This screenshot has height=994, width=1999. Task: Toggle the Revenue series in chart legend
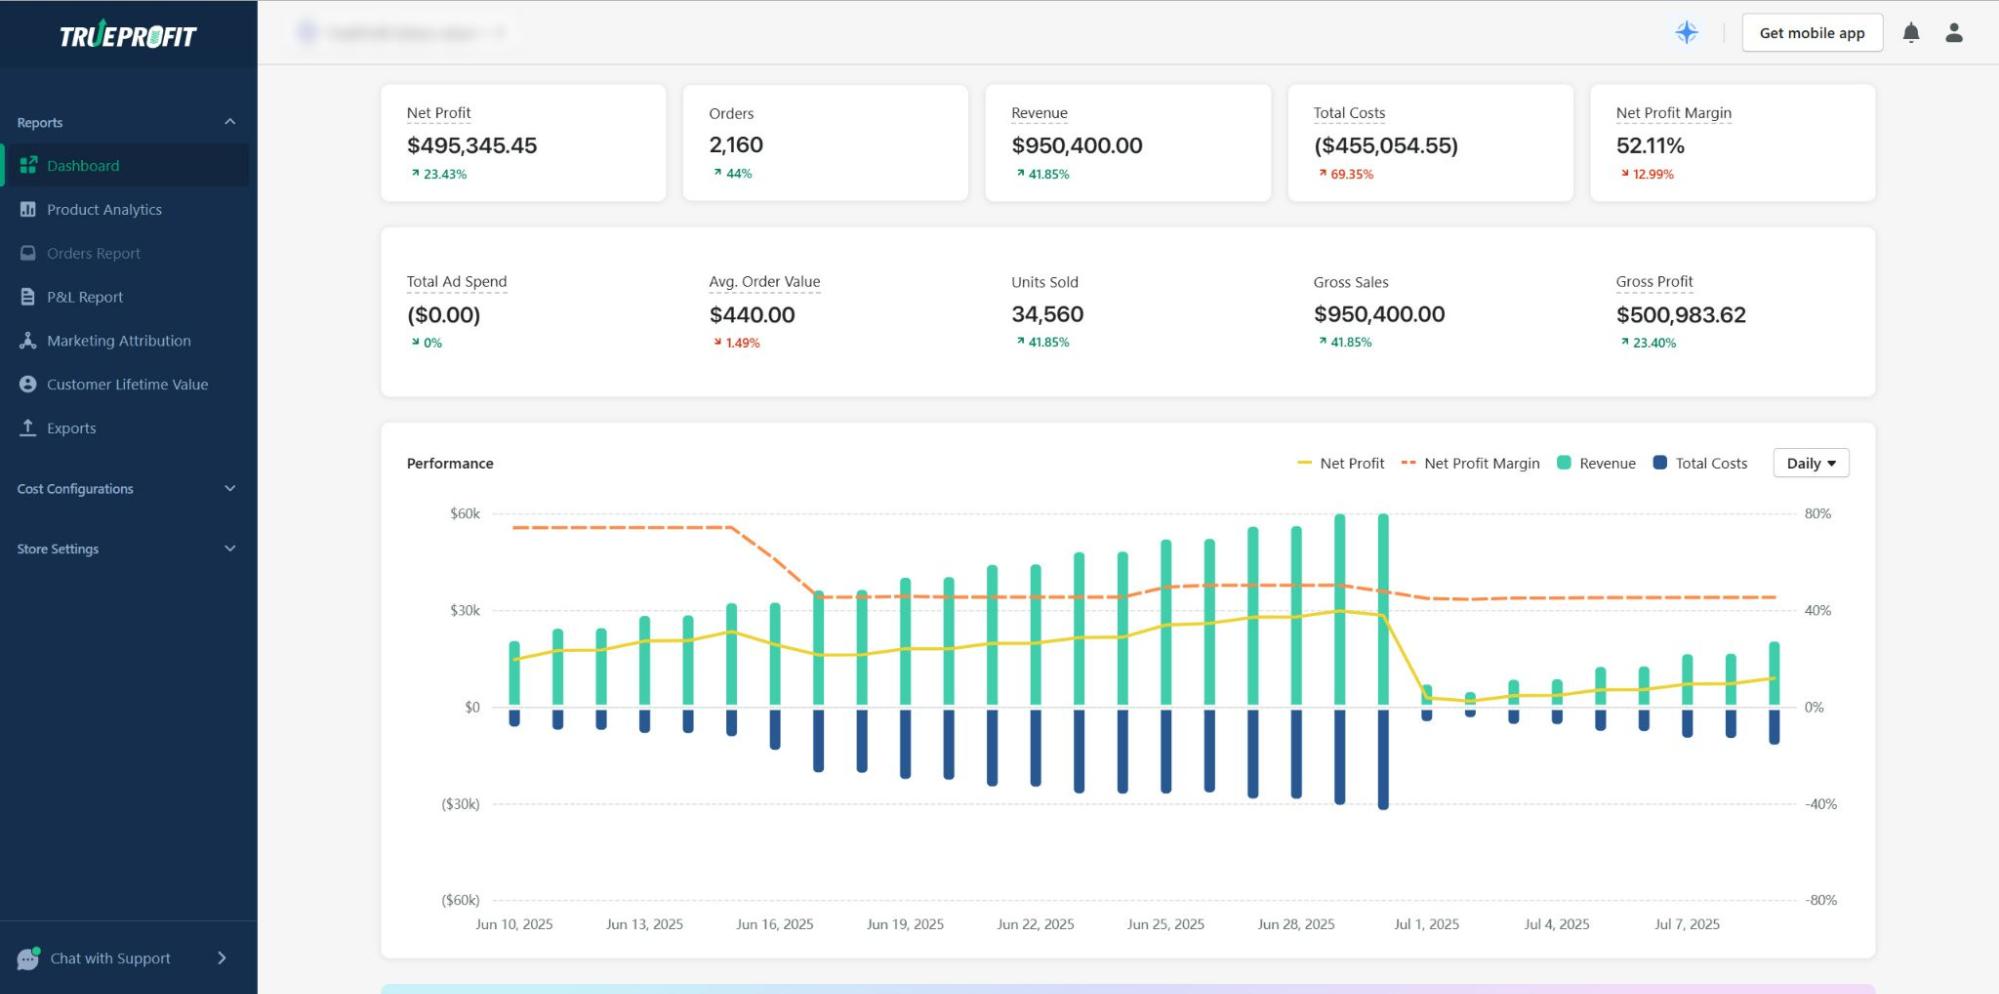pyautogui.click(x=1596, y=463)
